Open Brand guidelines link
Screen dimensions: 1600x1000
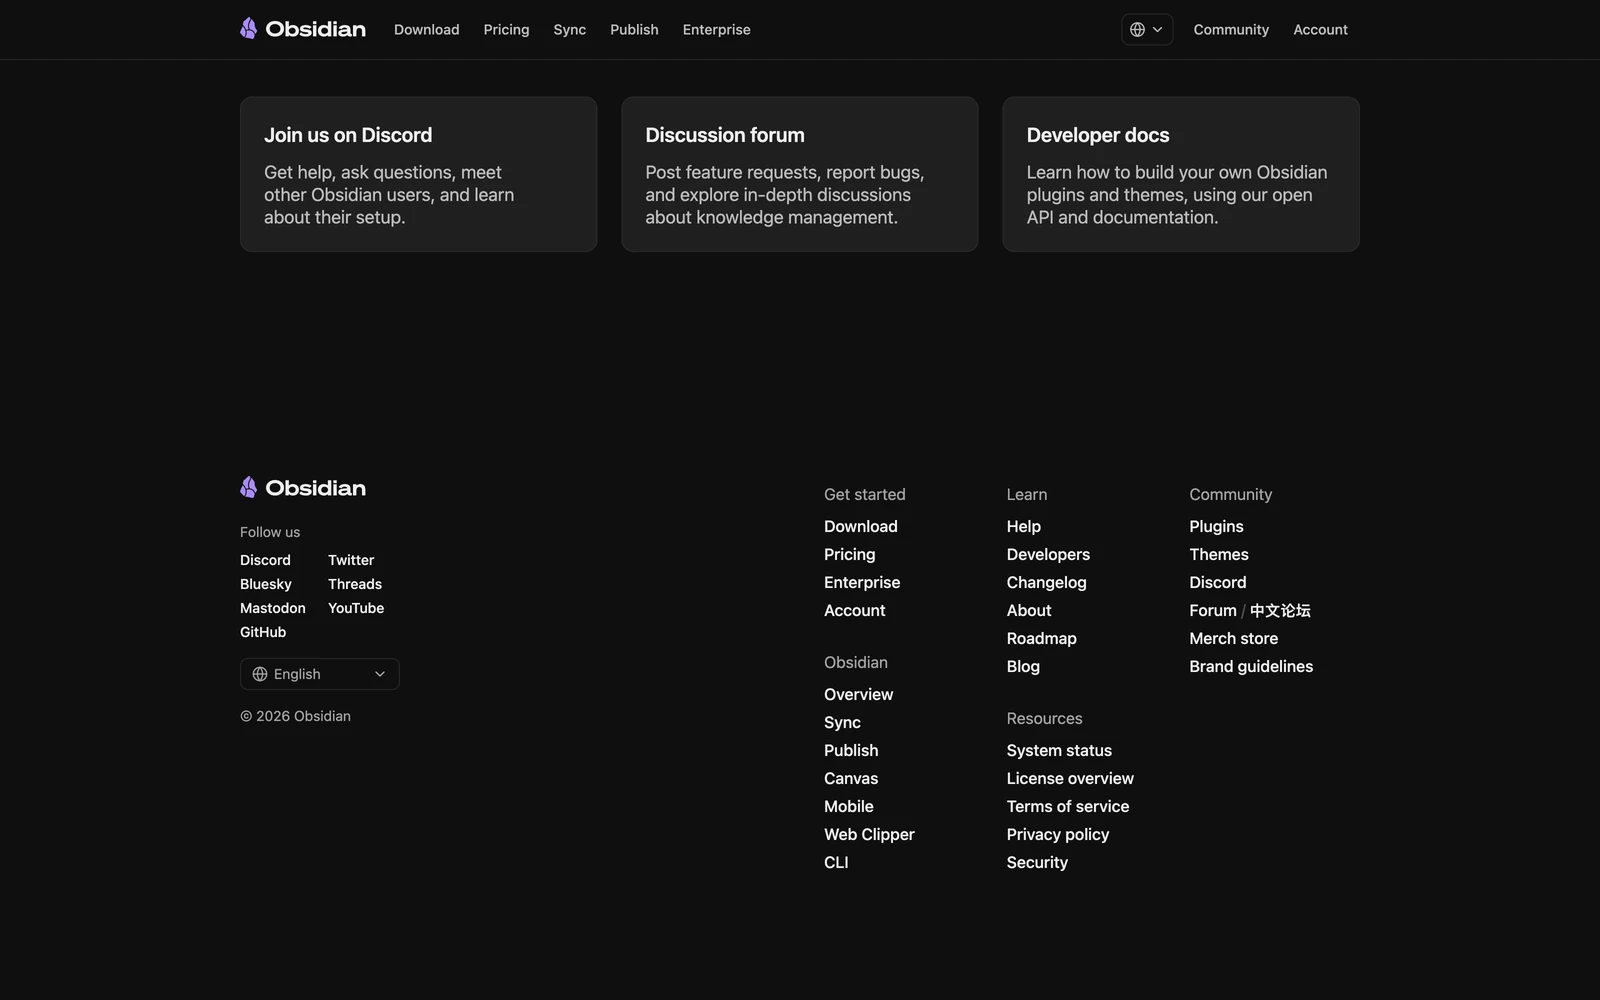tap(1251, 666)
